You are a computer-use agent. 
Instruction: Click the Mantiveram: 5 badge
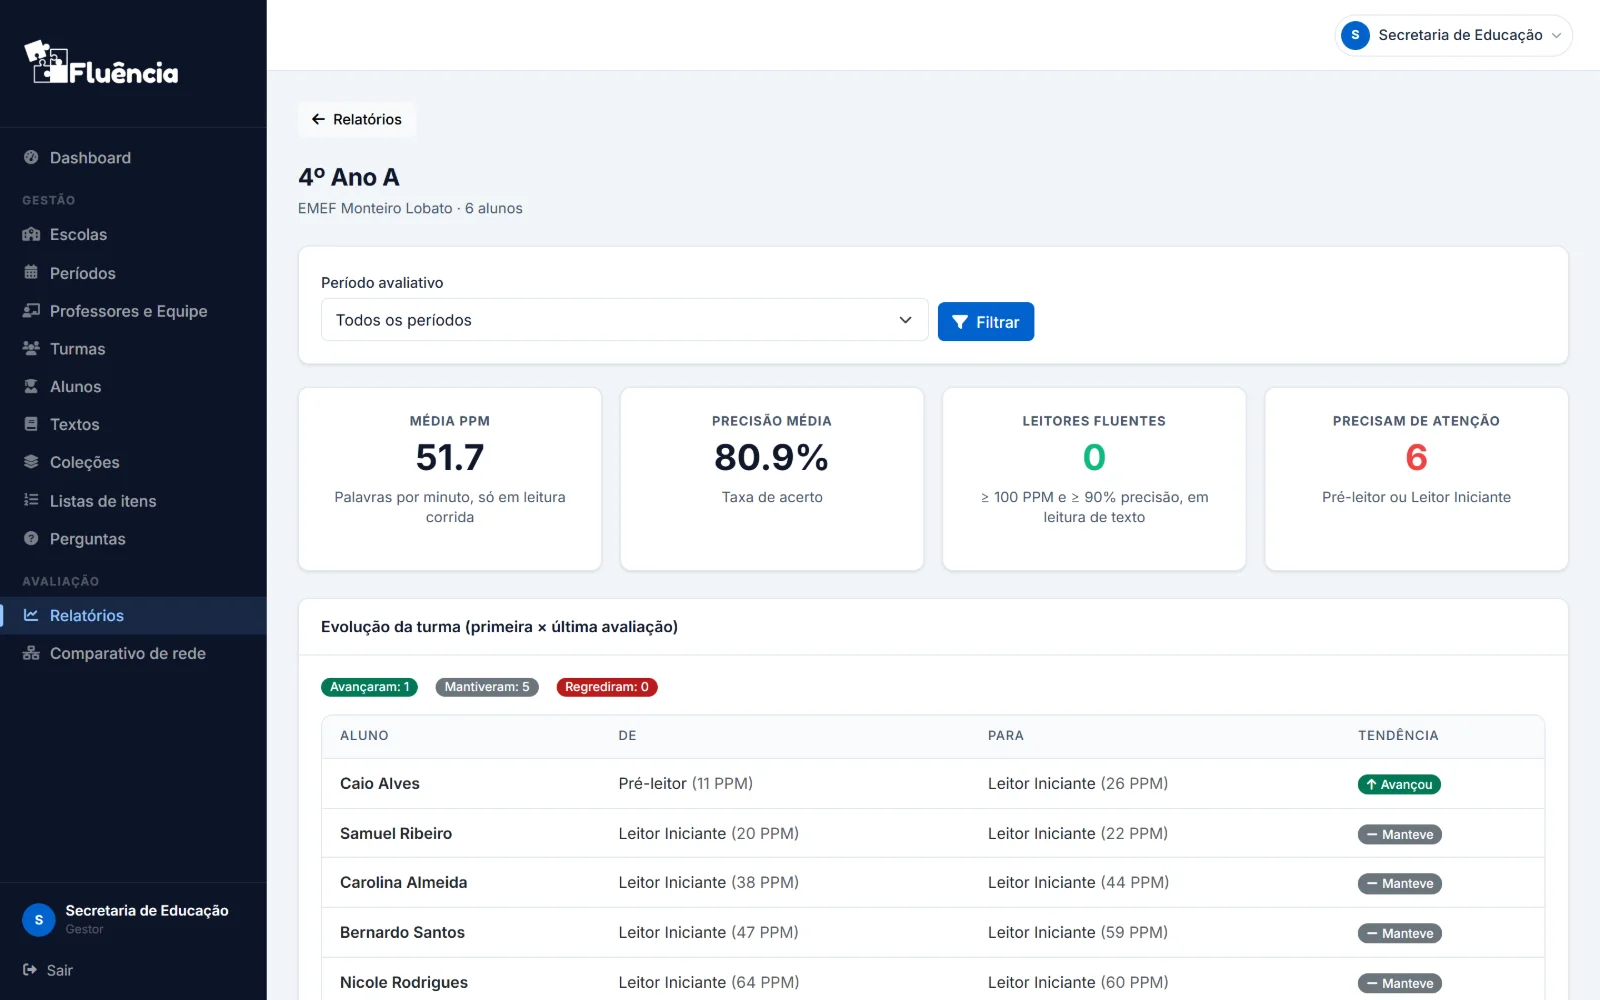click(487, 687)
